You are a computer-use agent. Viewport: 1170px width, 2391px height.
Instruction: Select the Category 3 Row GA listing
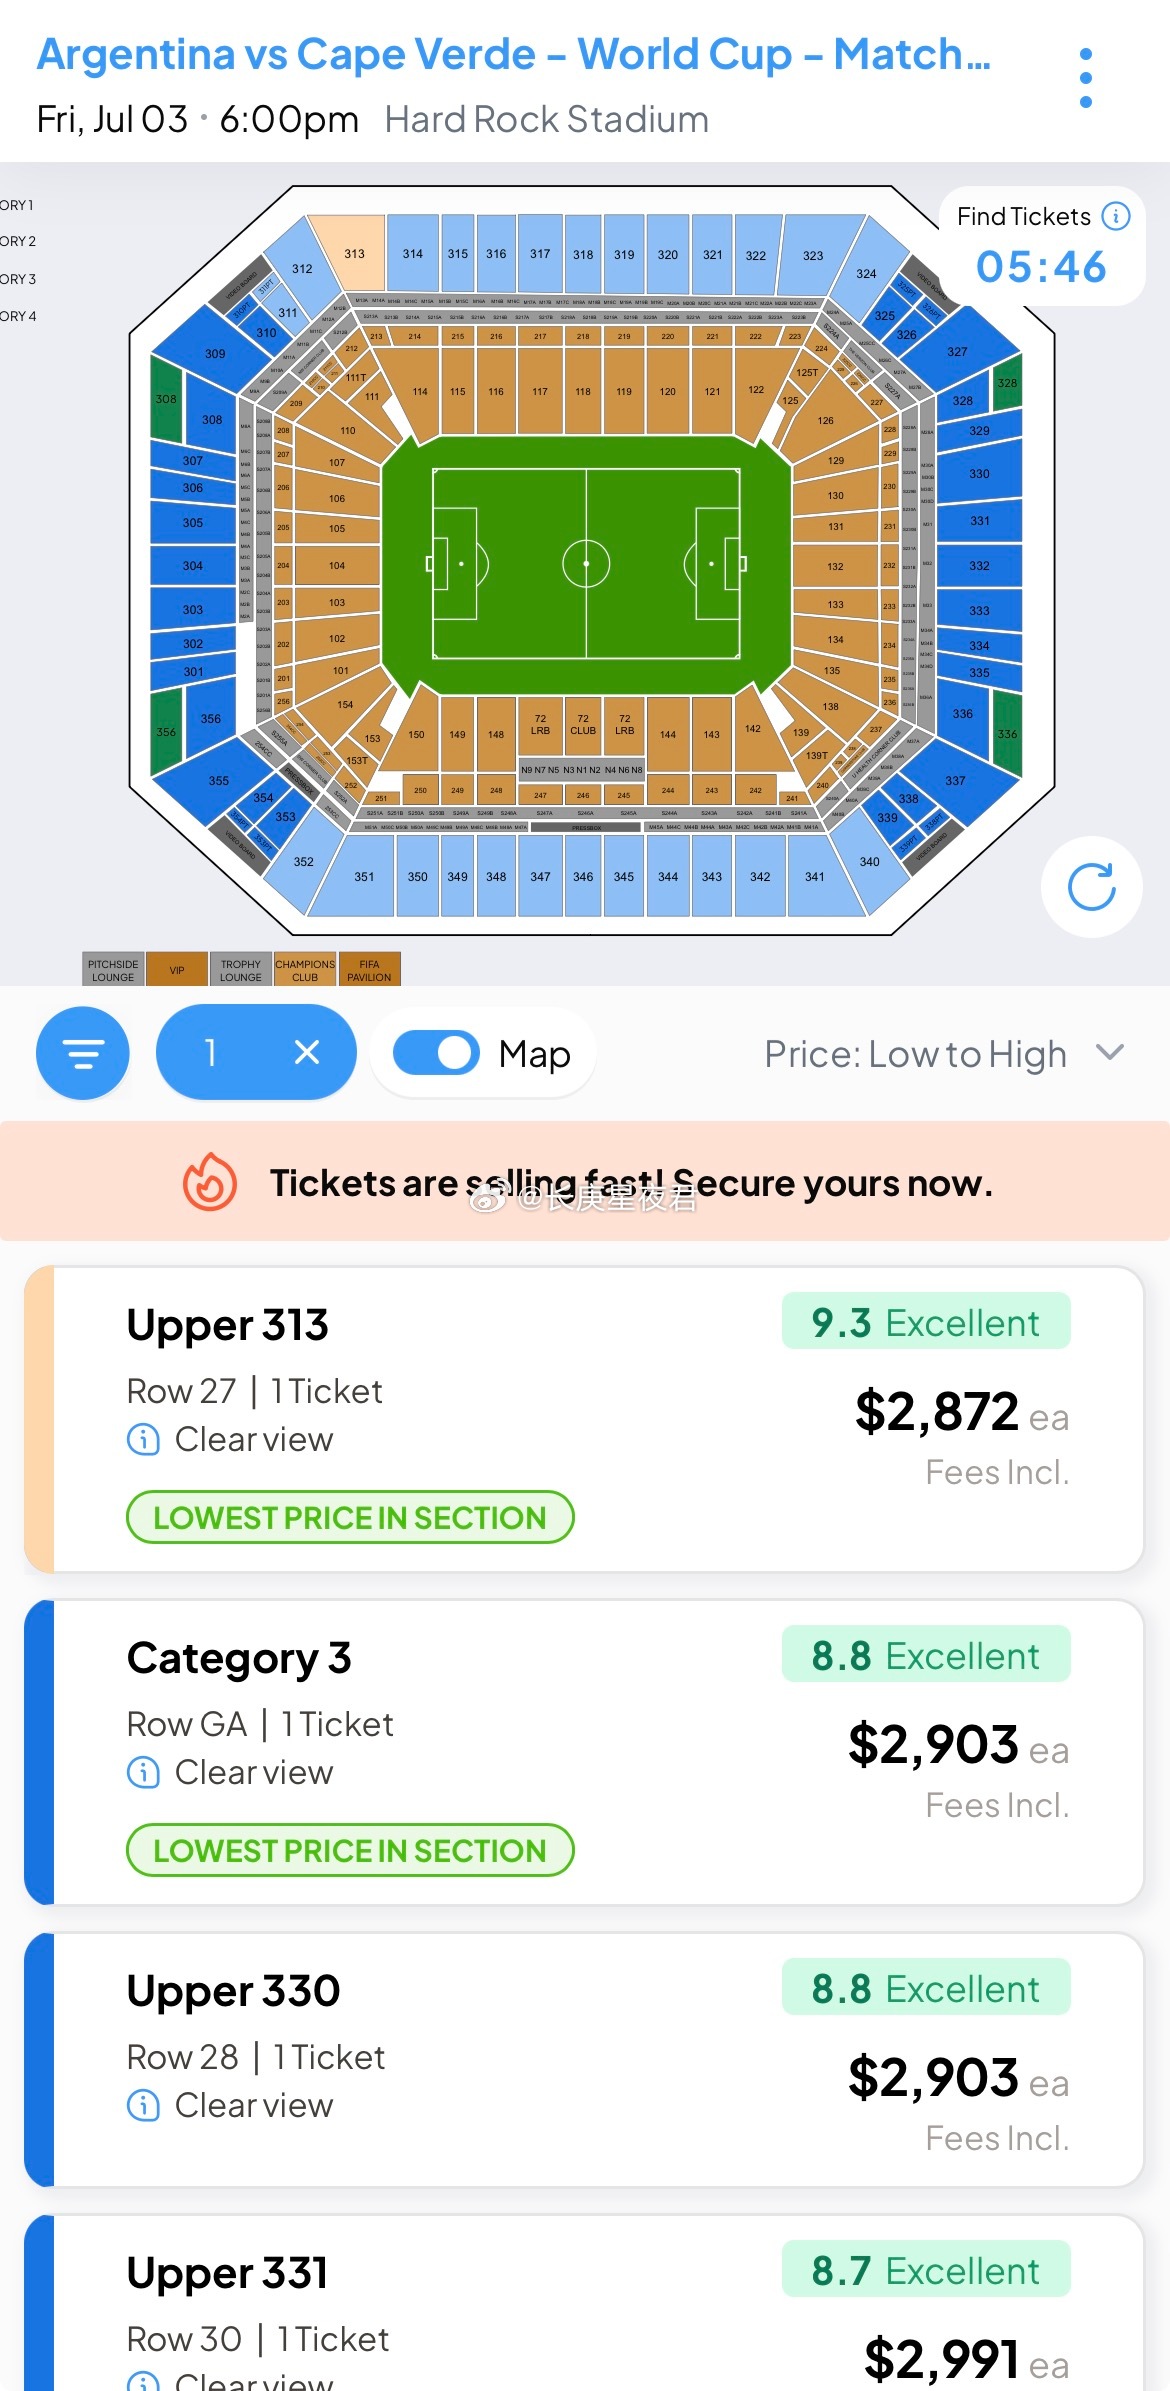point(584,1752)
